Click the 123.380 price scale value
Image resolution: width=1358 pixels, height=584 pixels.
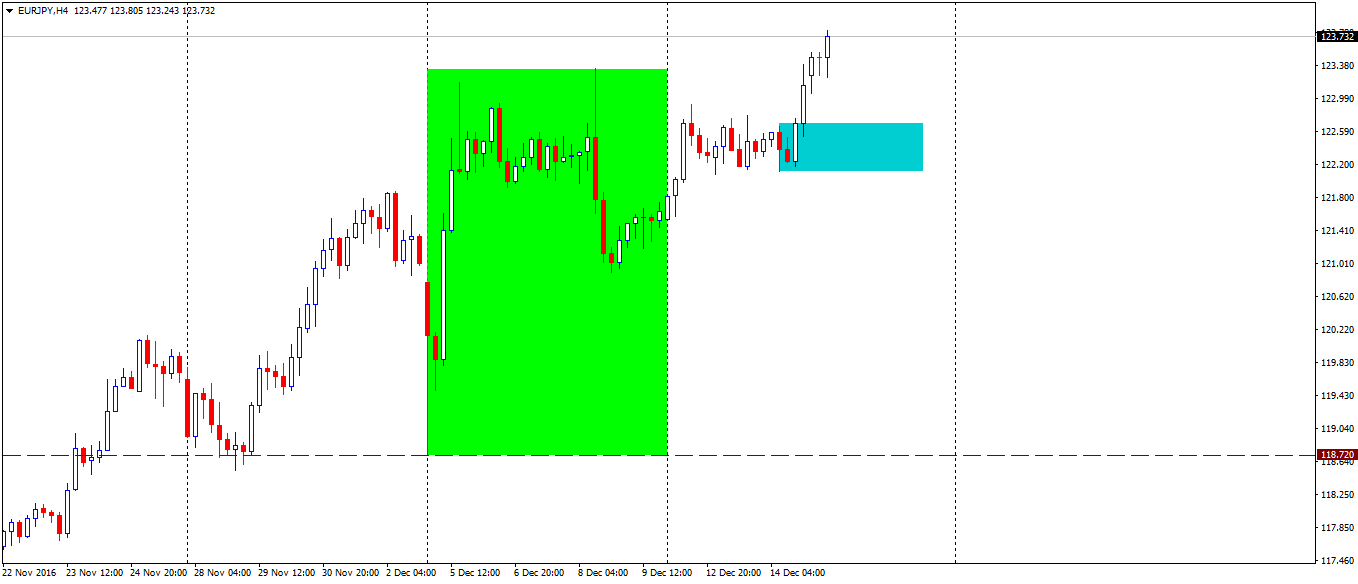1337,66
